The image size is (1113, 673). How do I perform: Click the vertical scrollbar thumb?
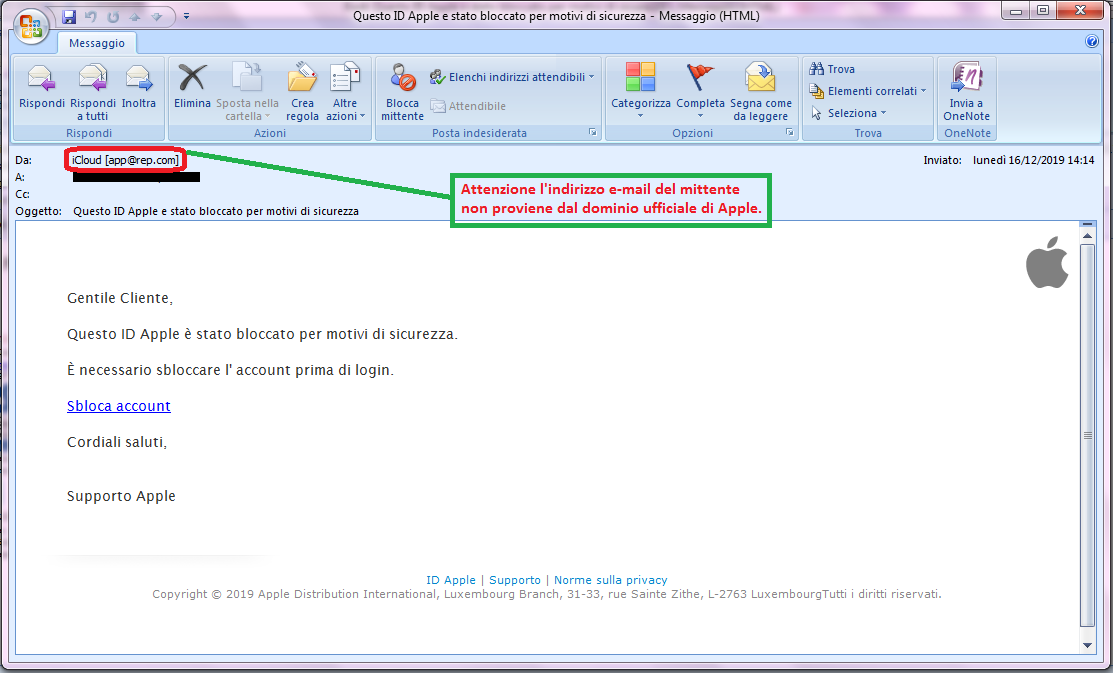(1087, 435)
